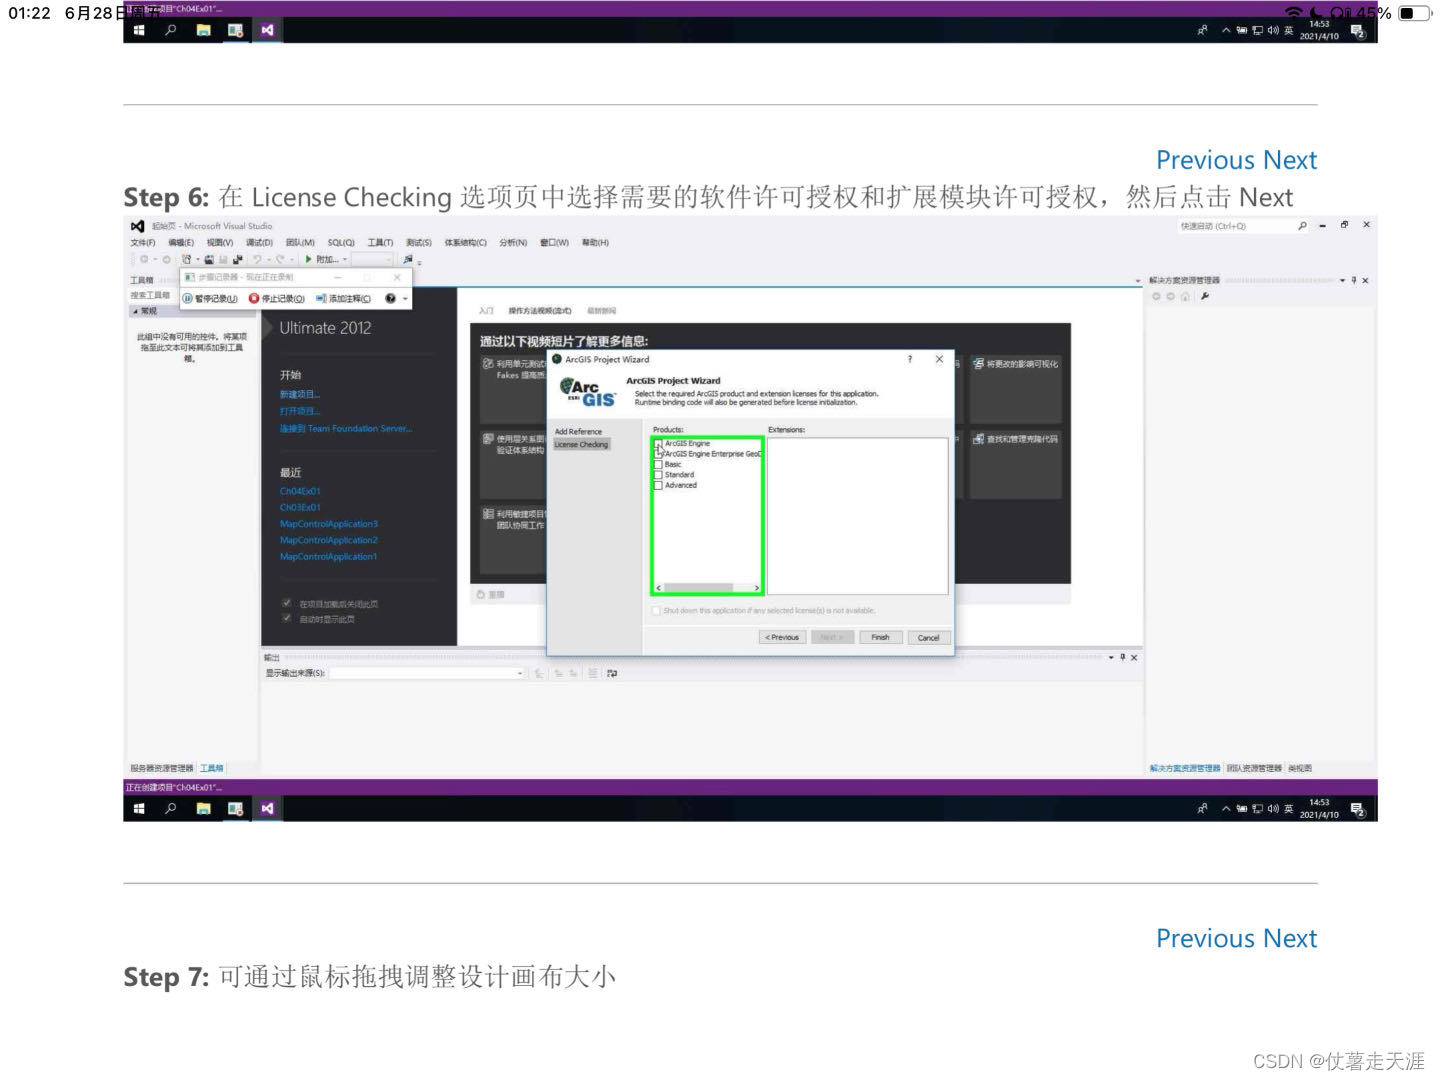1440x1080 pixels.
Task: Open File Explorer in the Step 6 screenshot taskbar
Action: 203,808
